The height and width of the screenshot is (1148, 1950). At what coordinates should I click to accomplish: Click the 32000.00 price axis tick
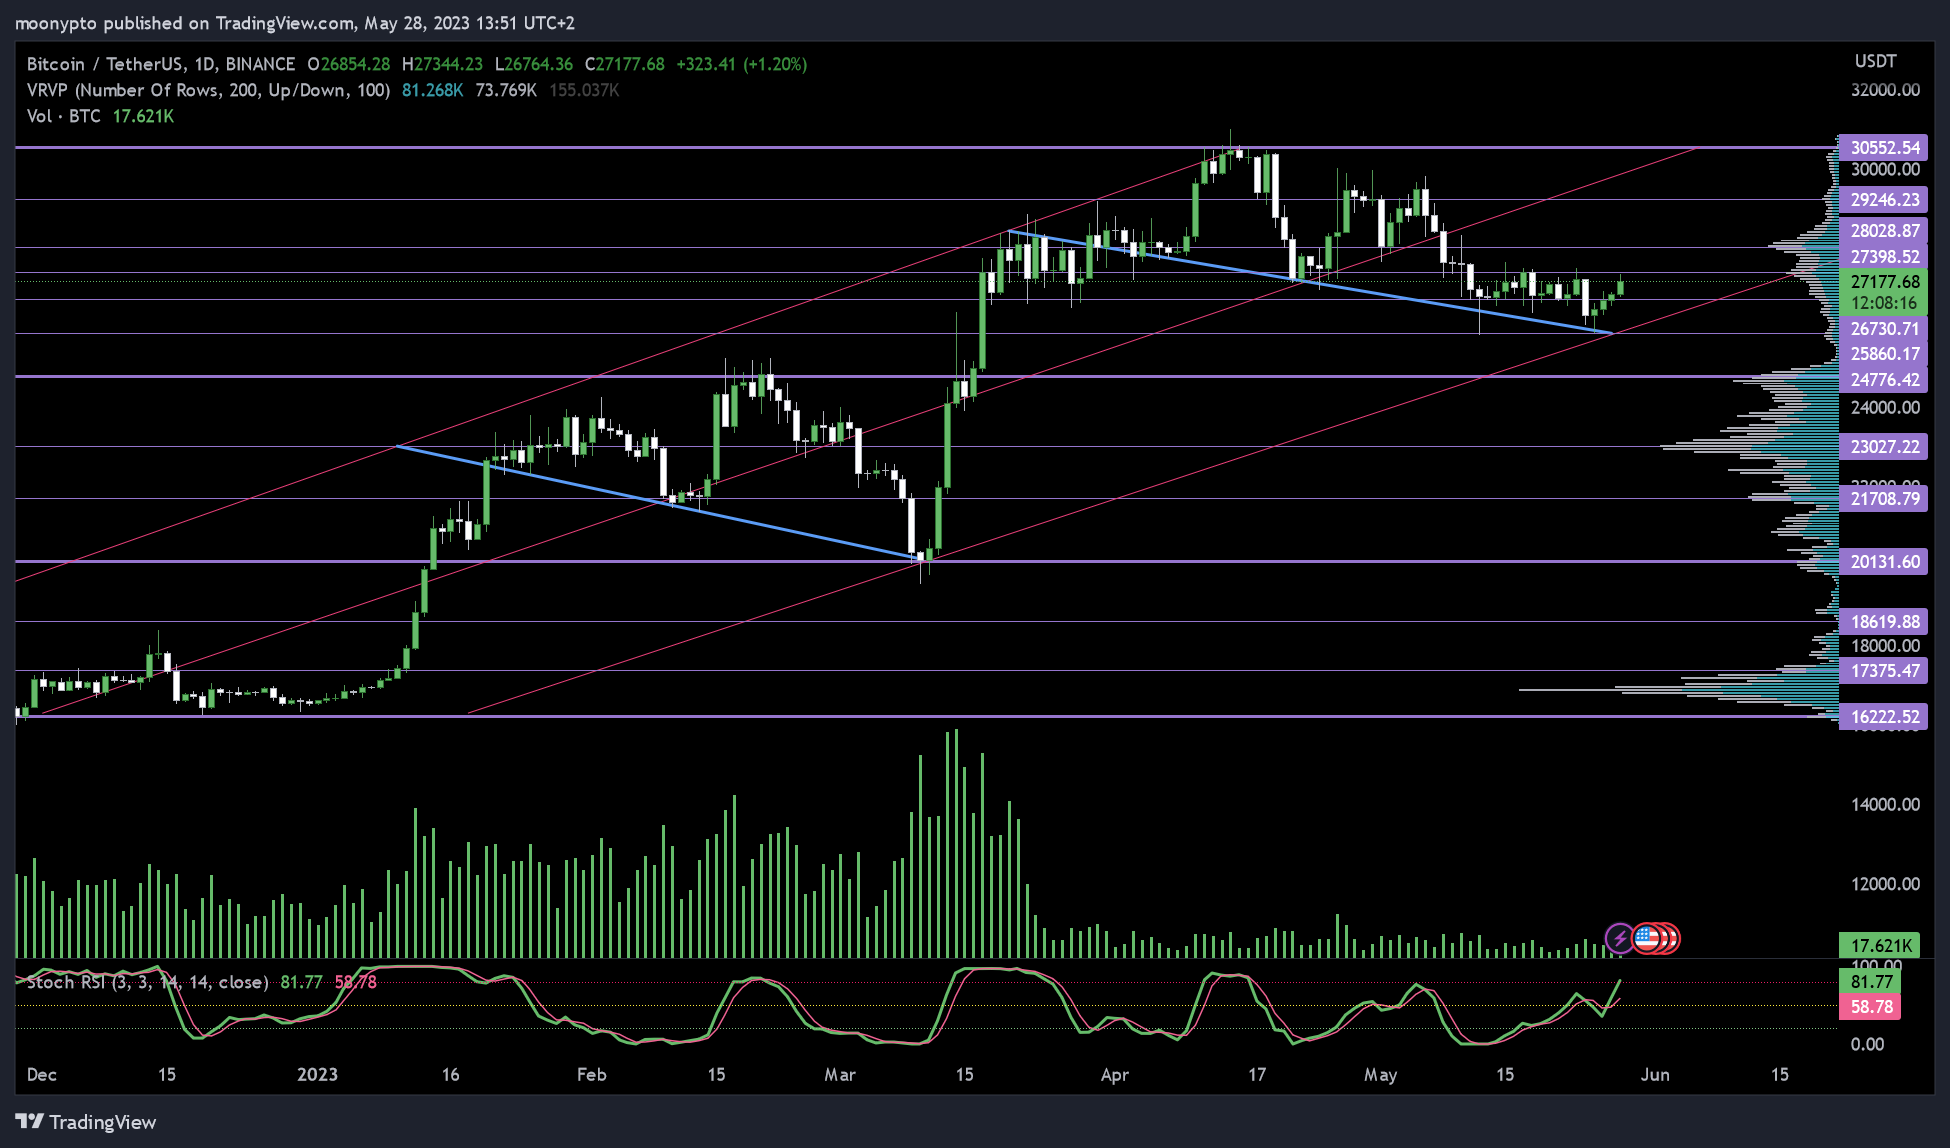pyautogui.click(x=1885, y=89)
